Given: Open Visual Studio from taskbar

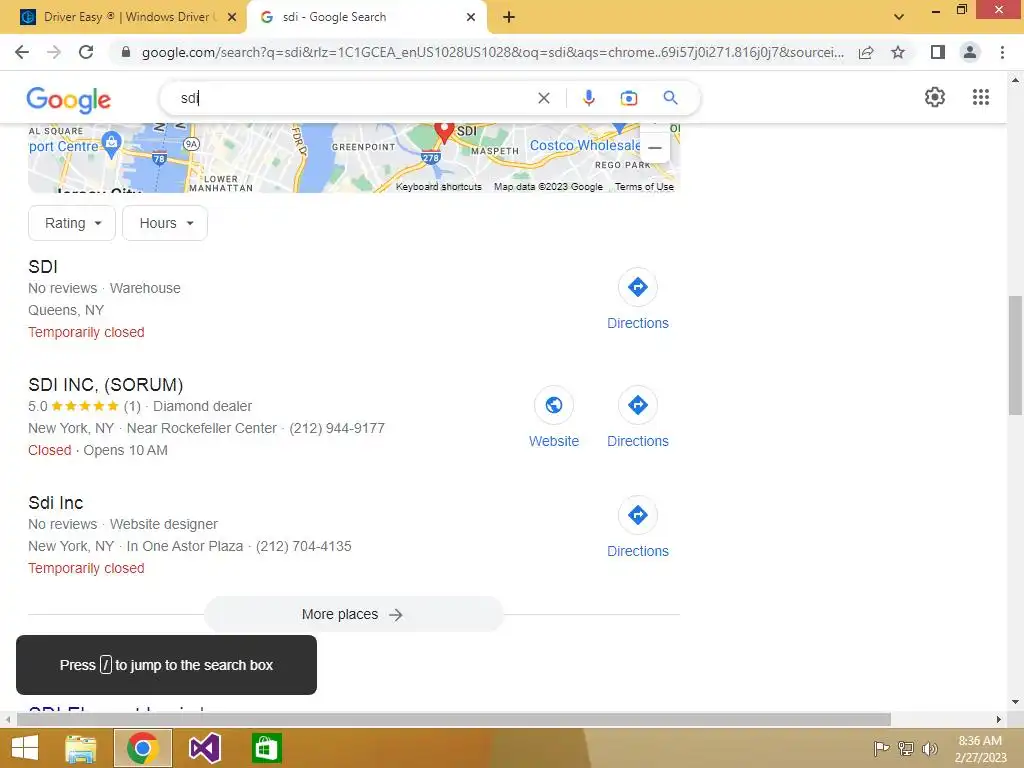Looking at the screenshot, I should pos(204,748).
